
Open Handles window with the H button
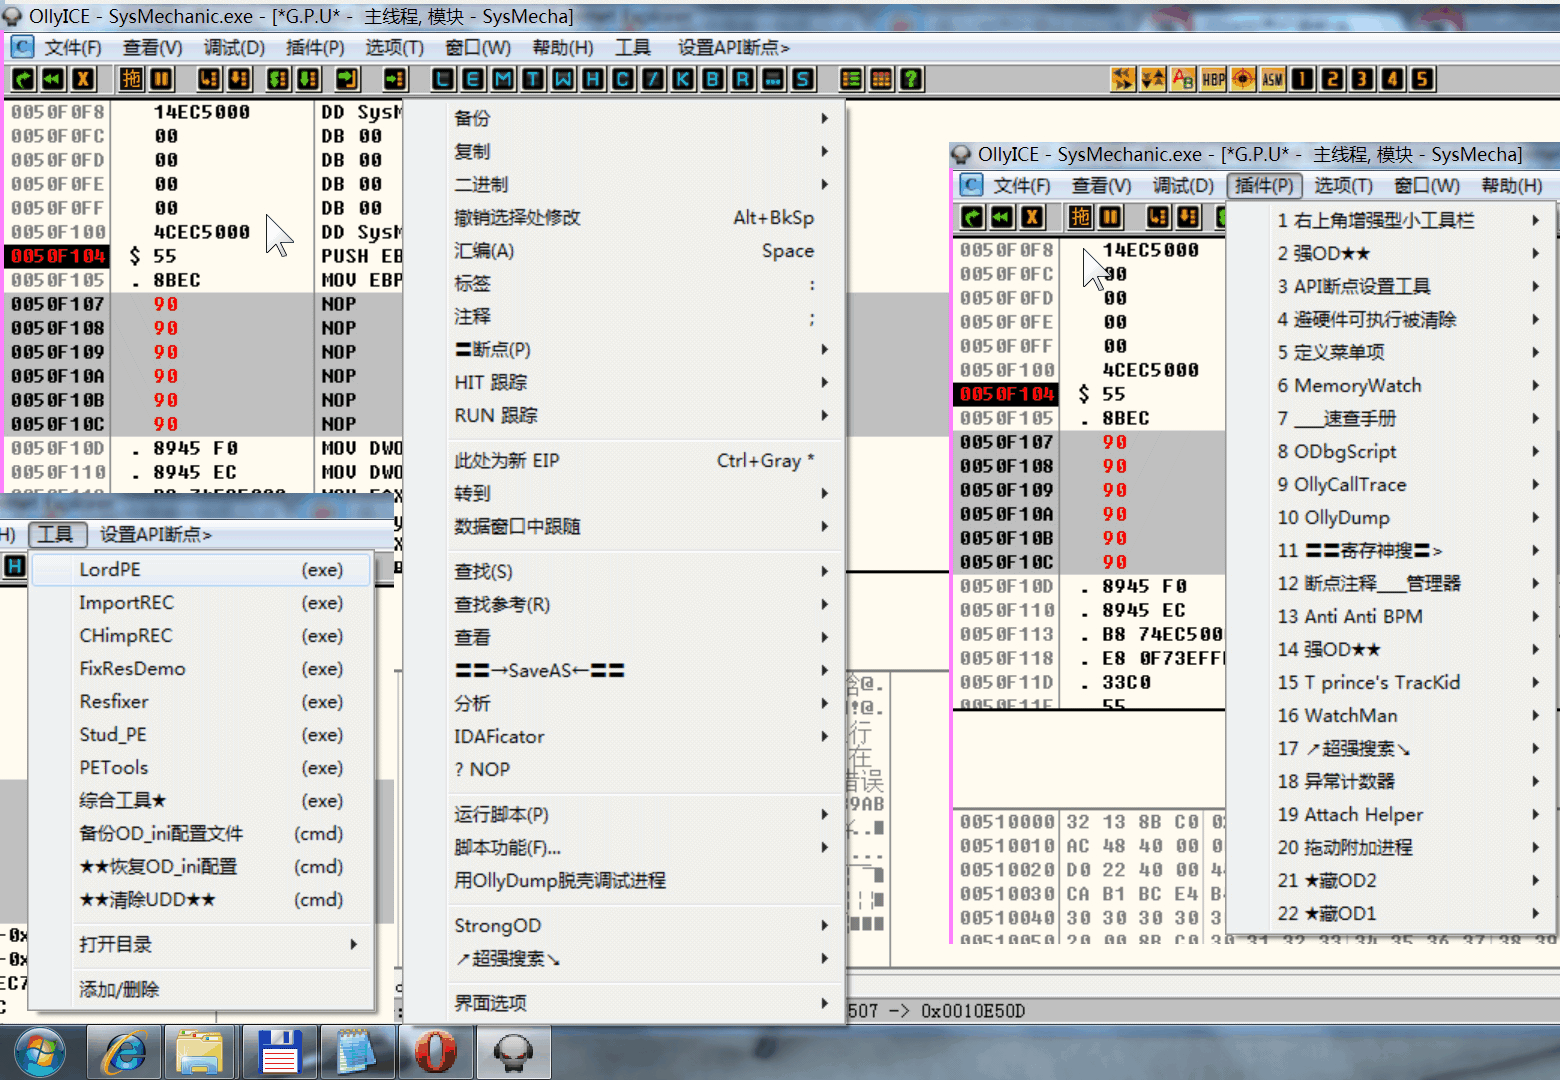pos(593,79)
